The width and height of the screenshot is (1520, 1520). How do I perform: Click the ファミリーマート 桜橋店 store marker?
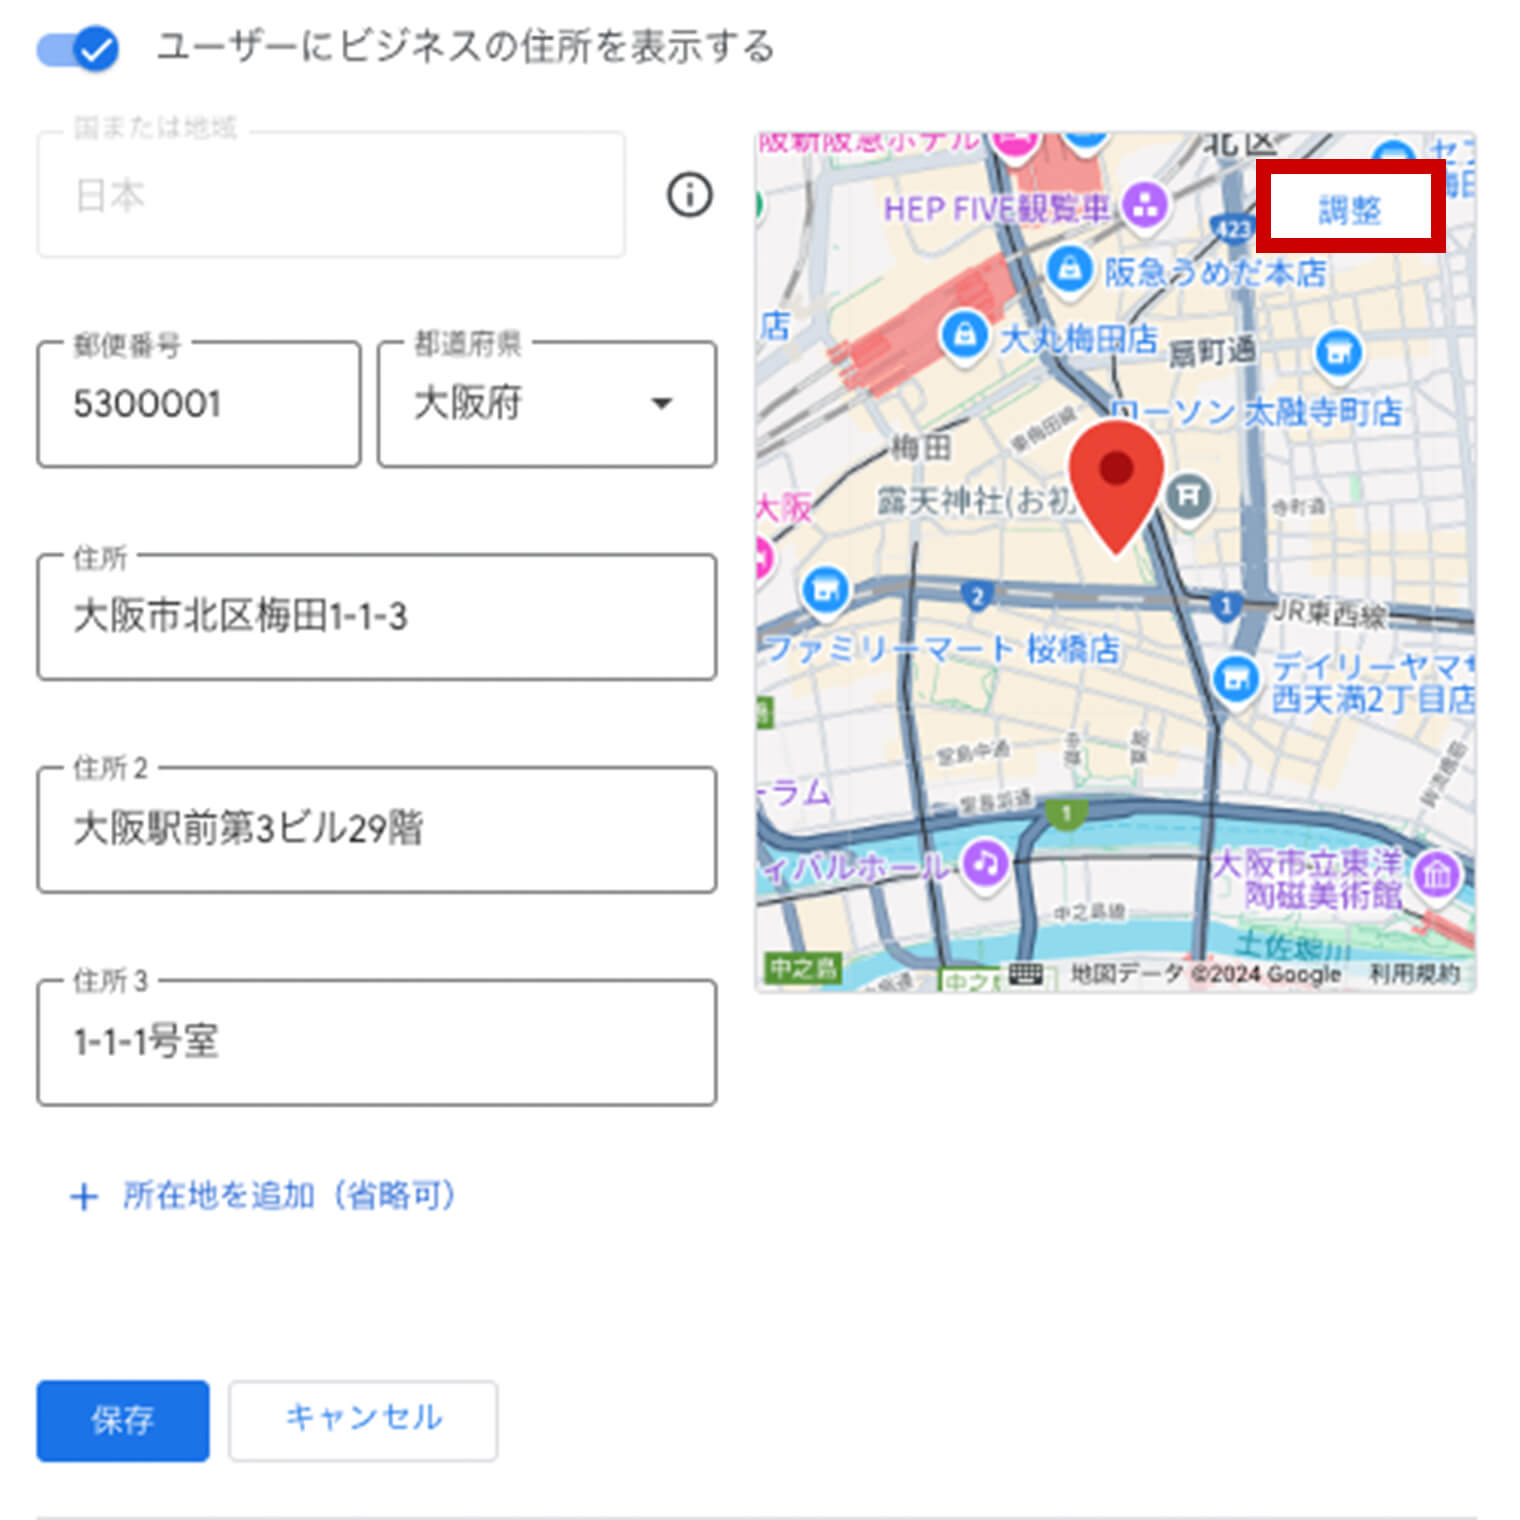tap(825, 590)
